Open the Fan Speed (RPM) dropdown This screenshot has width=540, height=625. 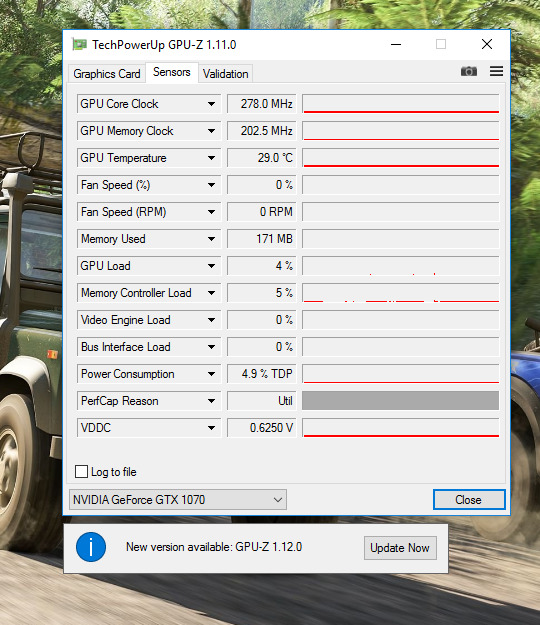[211, 212]
